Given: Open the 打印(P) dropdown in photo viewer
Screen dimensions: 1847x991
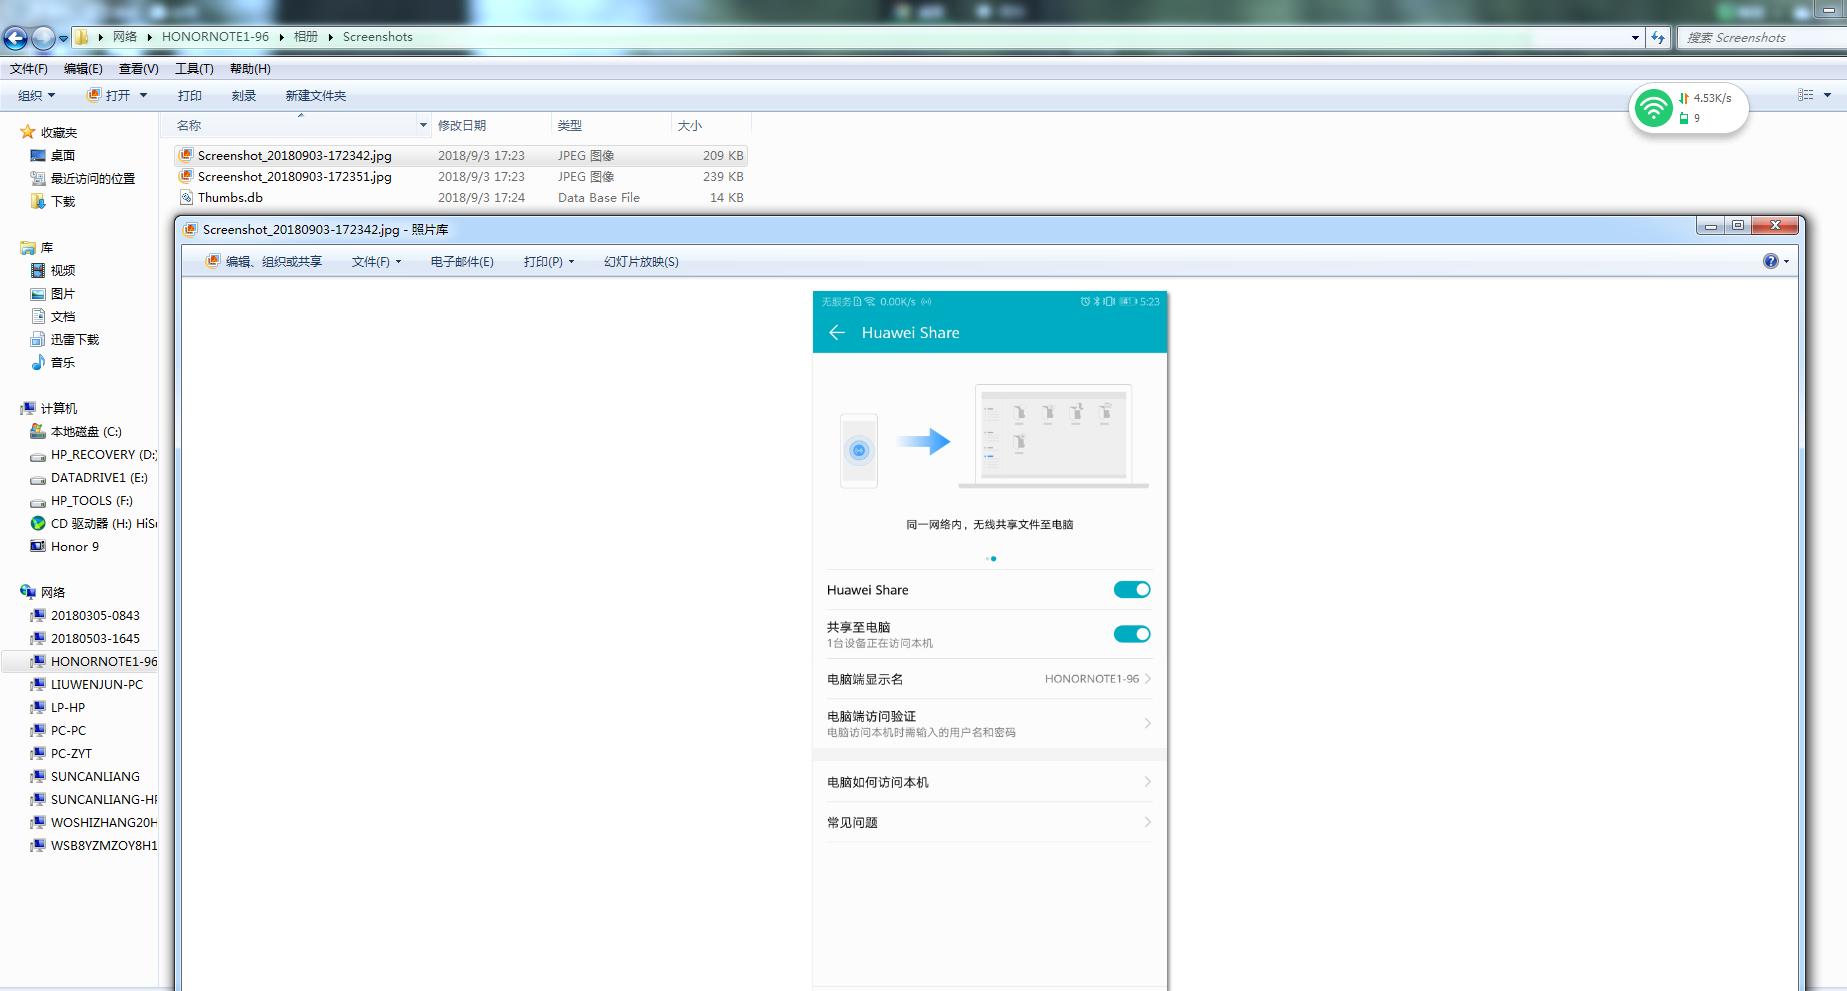Looking at the screenshot, I should click(x=548, y=262).
